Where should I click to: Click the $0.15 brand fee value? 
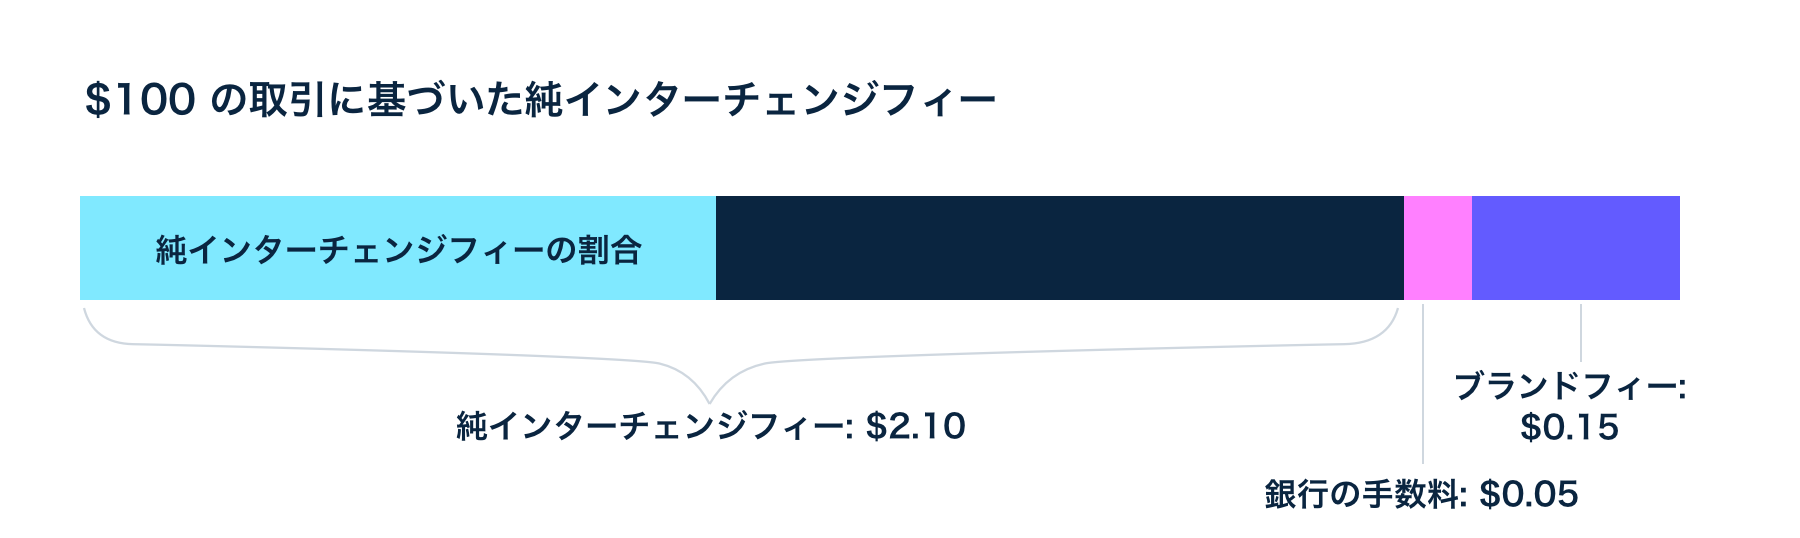pos(1569,428)
